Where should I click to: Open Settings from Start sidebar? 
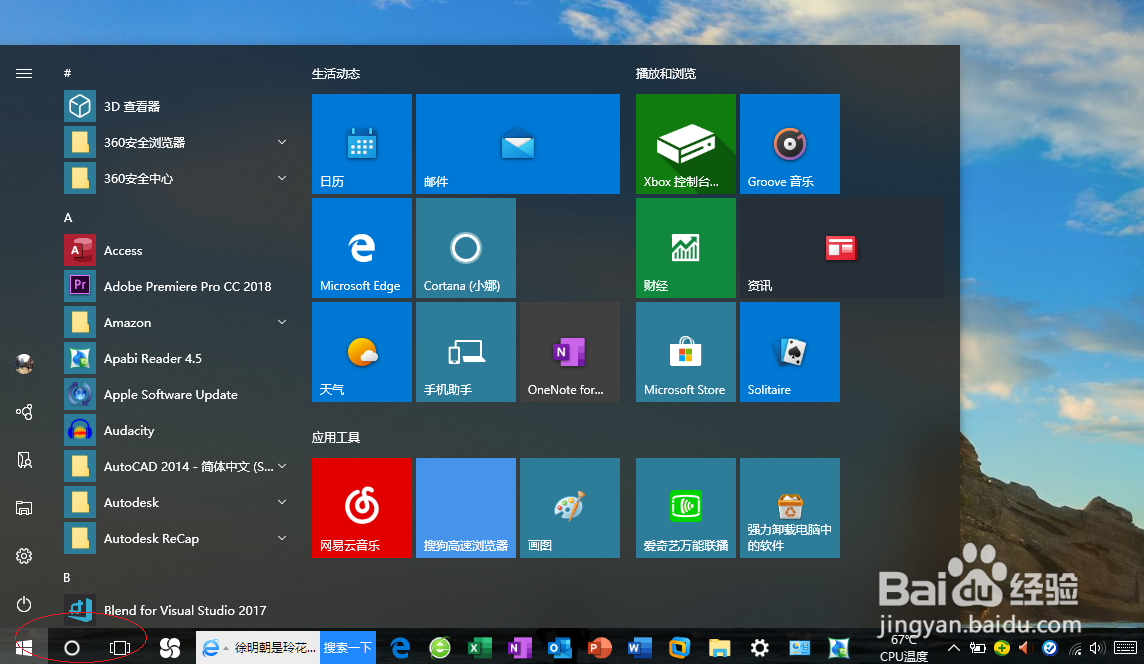pyautogui.click(x=24, y=556)
